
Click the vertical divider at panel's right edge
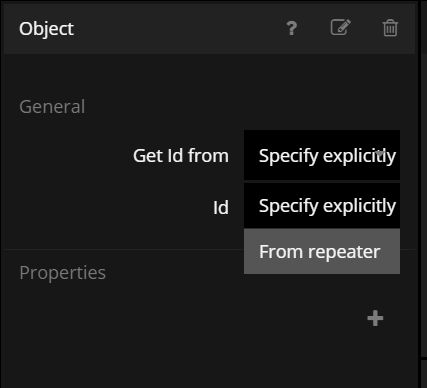point(419,193)
